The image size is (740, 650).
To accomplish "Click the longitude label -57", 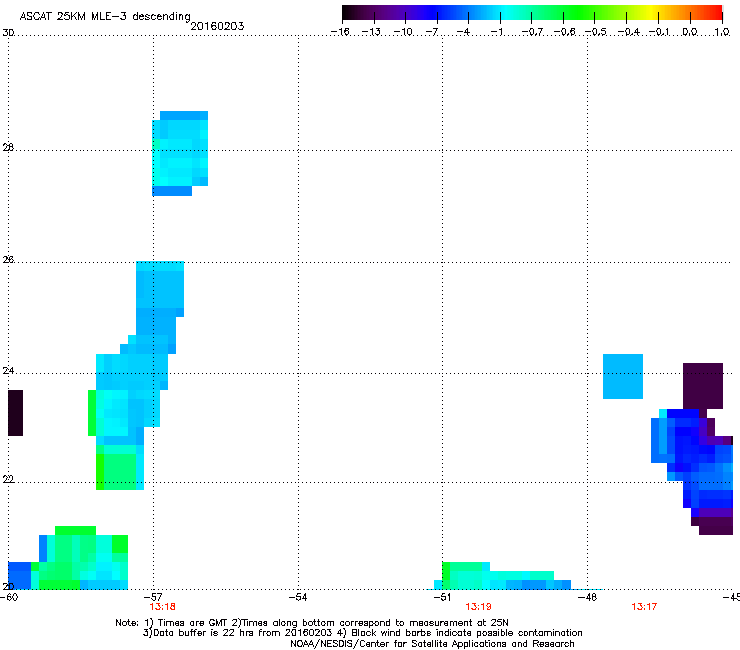I will coord(153,597).
